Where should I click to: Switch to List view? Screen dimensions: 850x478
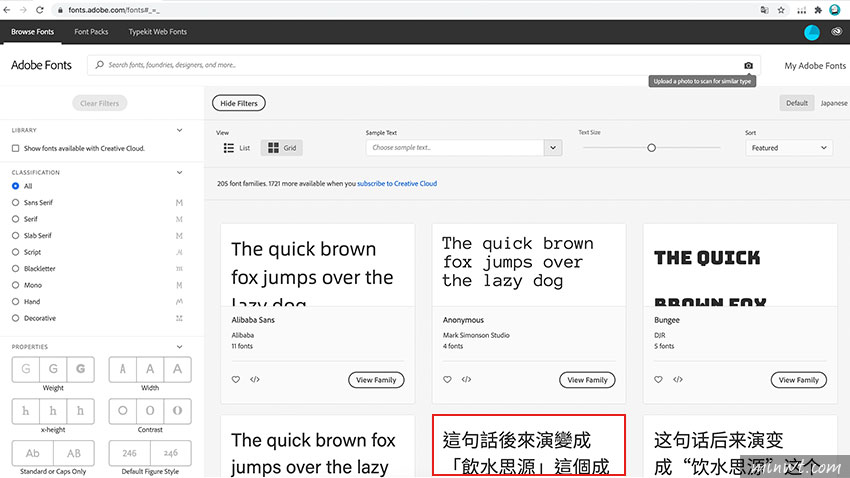(x=237, y=148)
